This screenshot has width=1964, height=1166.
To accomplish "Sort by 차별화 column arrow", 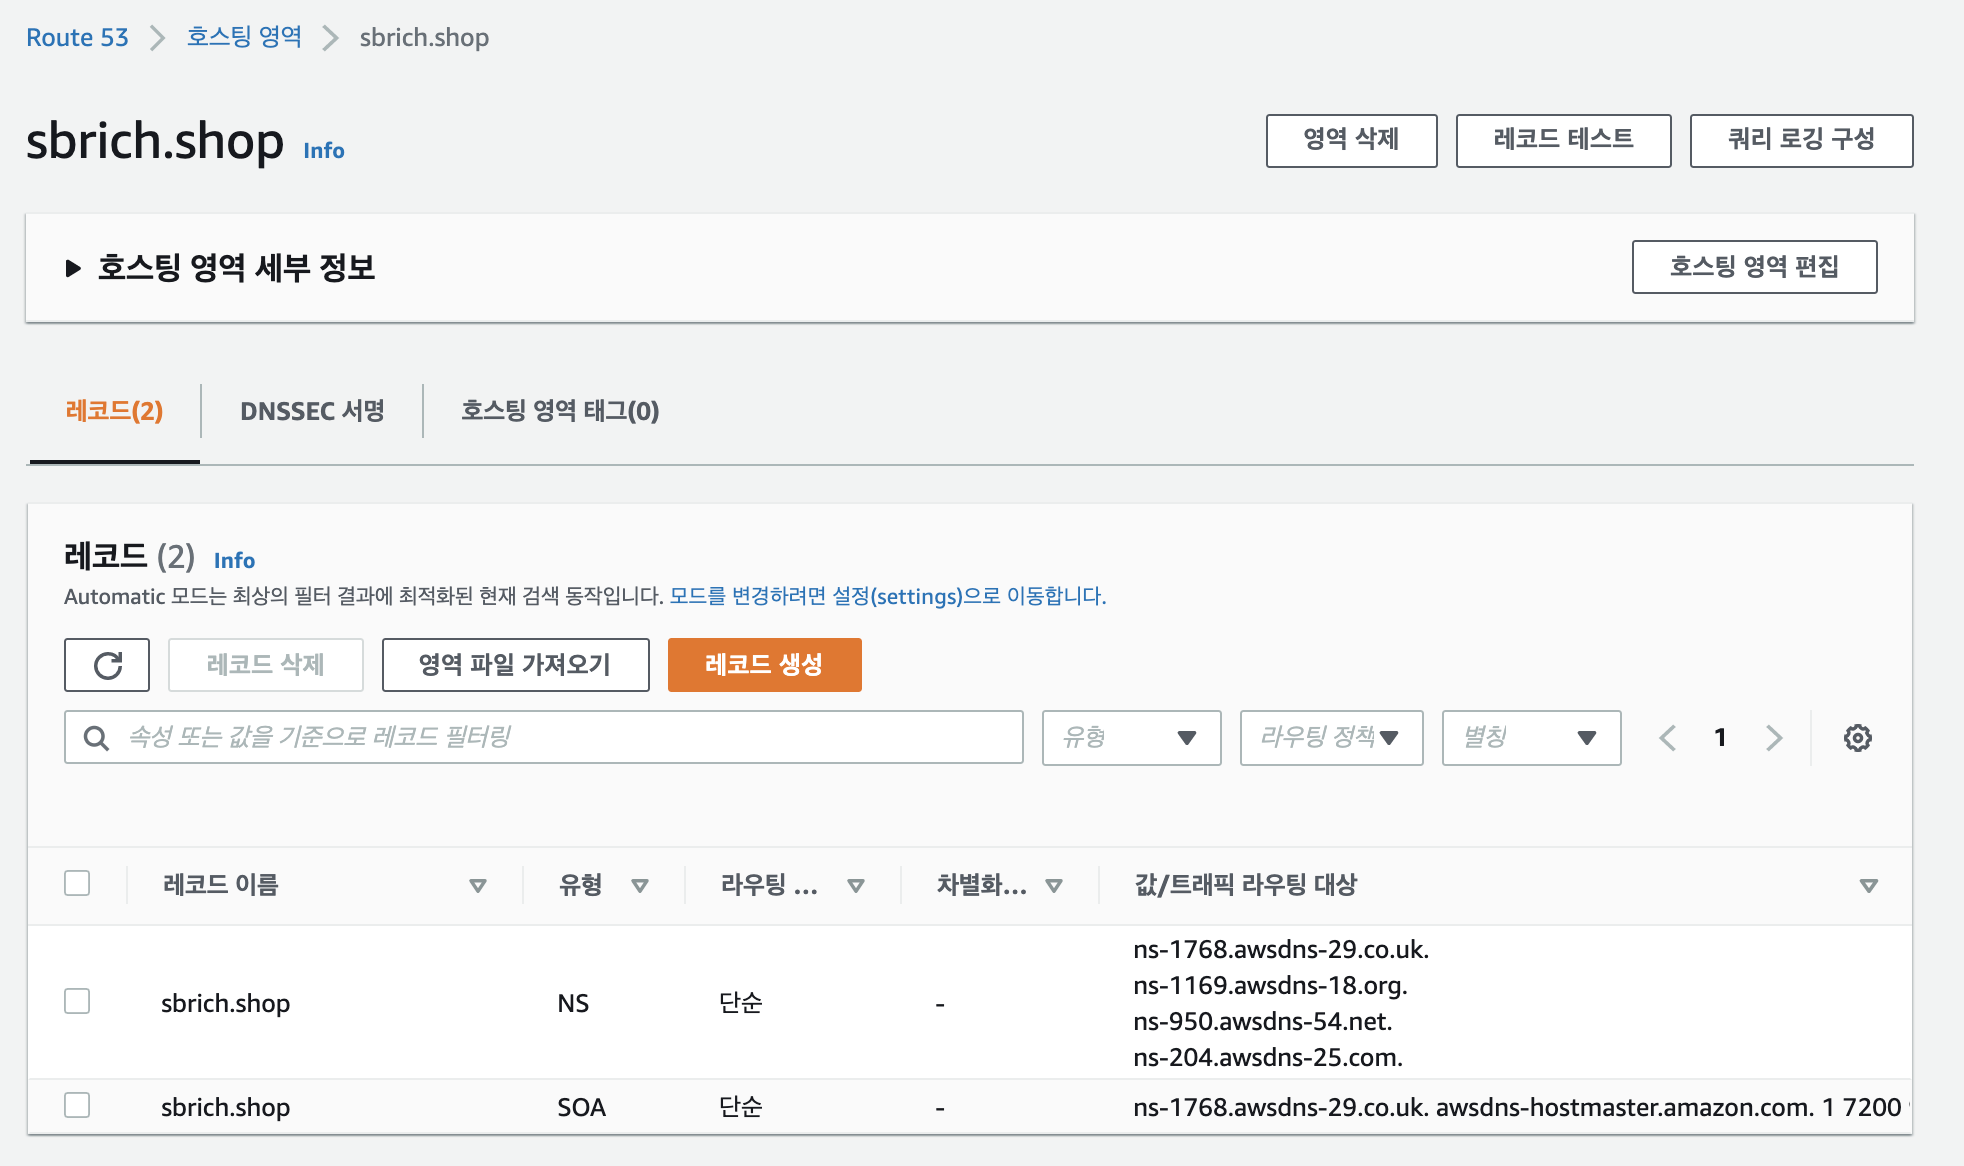I will pos(1053,885).
